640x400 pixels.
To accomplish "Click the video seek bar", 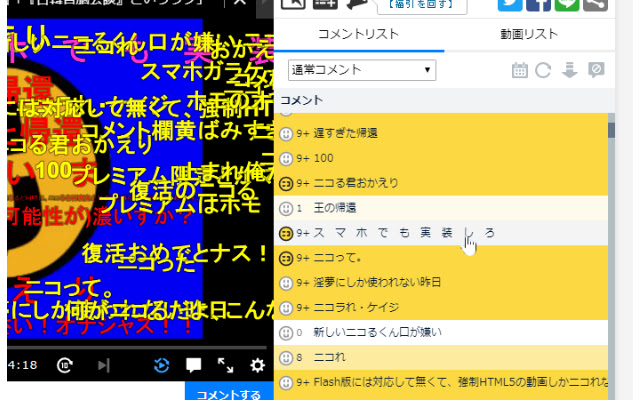I will point(137,347).
